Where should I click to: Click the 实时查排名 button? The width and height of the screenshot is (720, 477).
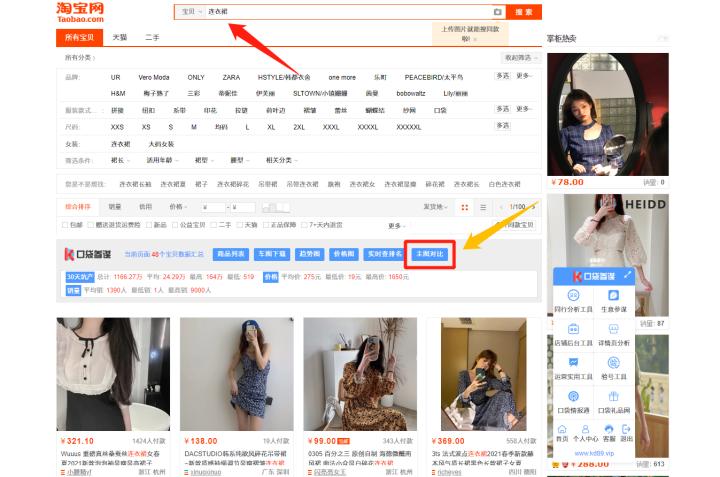[384, 254]
